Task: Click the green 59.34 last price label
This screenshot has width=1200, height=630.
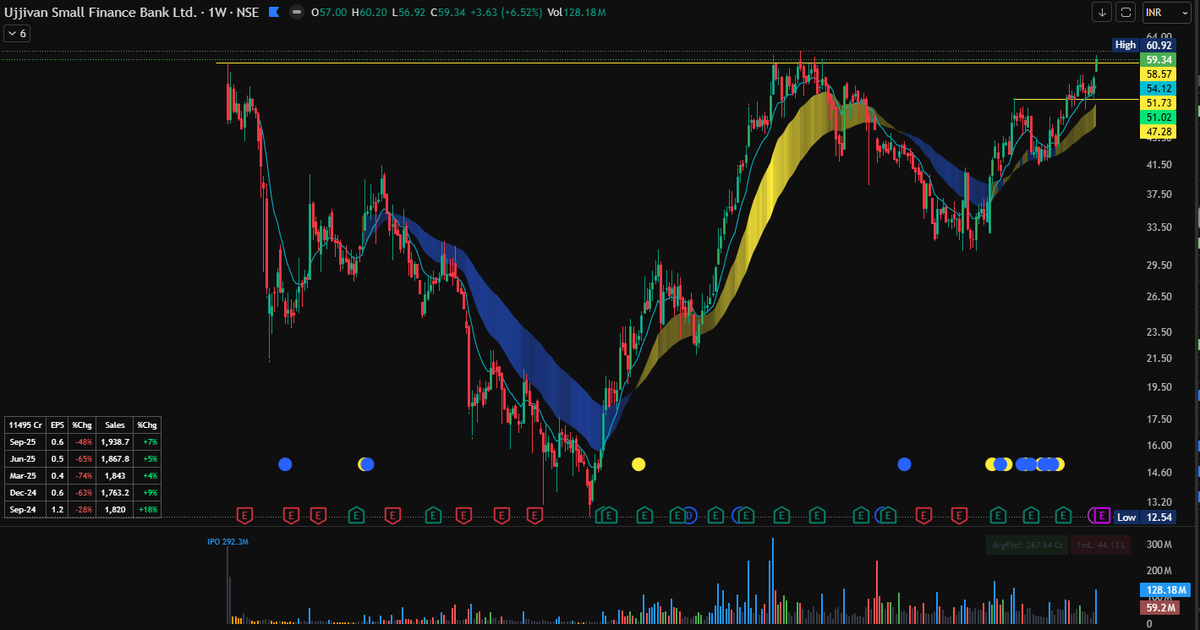Action: tap(1160, 60)
